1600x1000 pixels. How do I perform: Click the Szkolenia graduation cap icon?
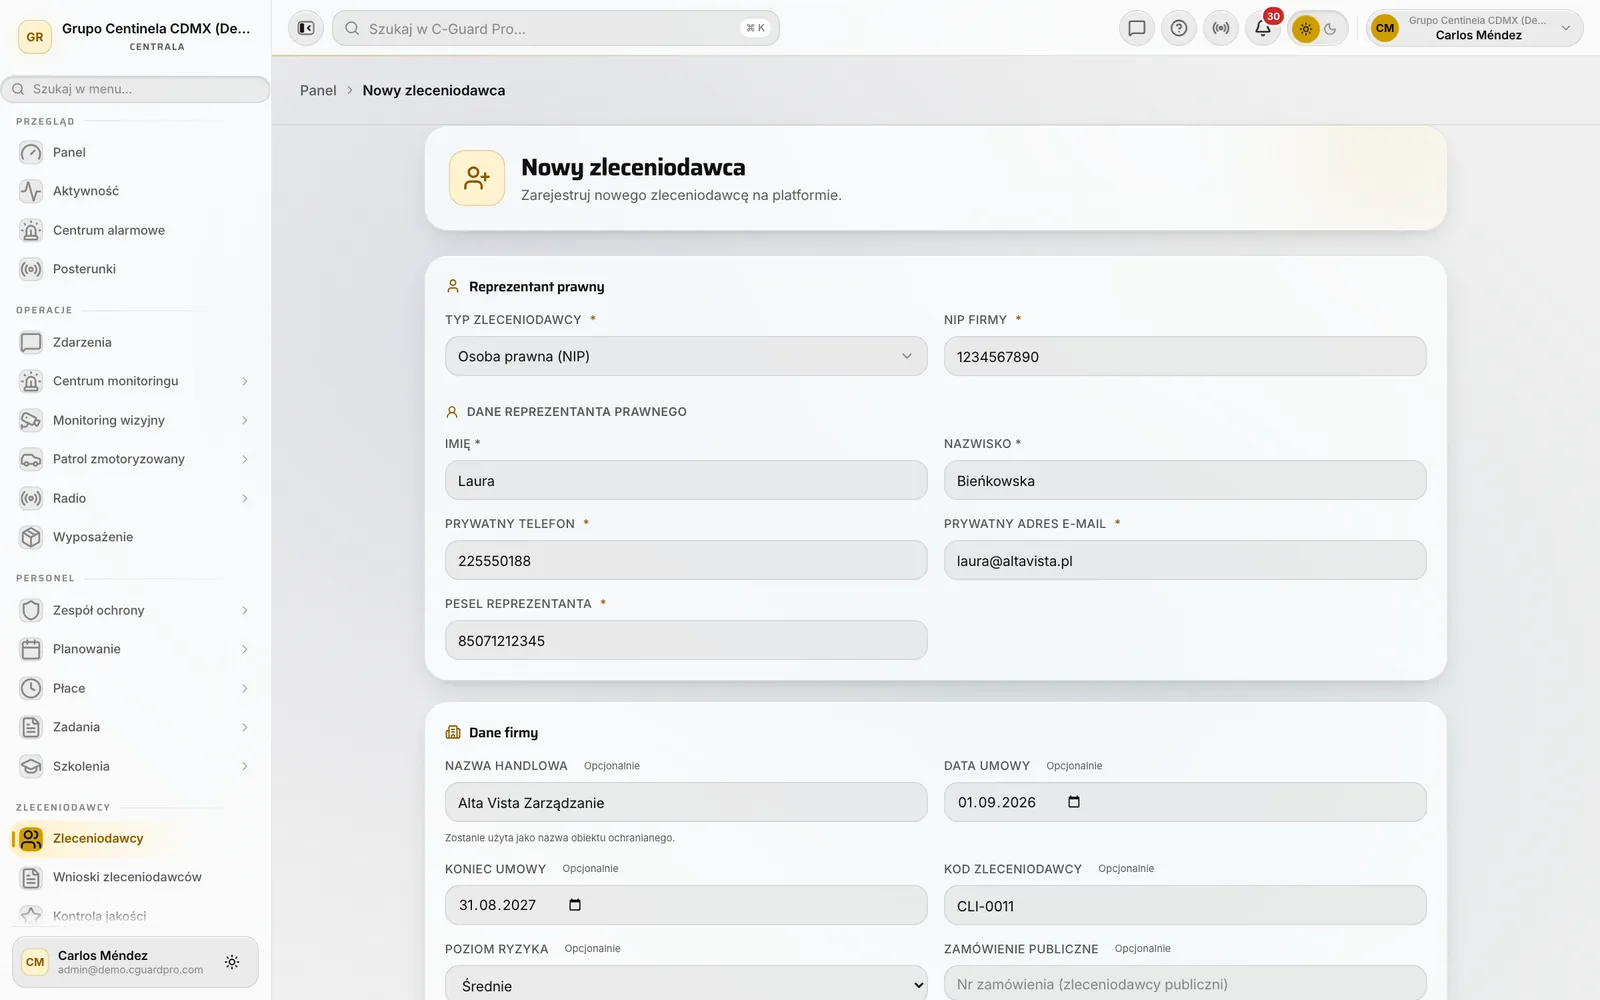(x=31, y=766)
